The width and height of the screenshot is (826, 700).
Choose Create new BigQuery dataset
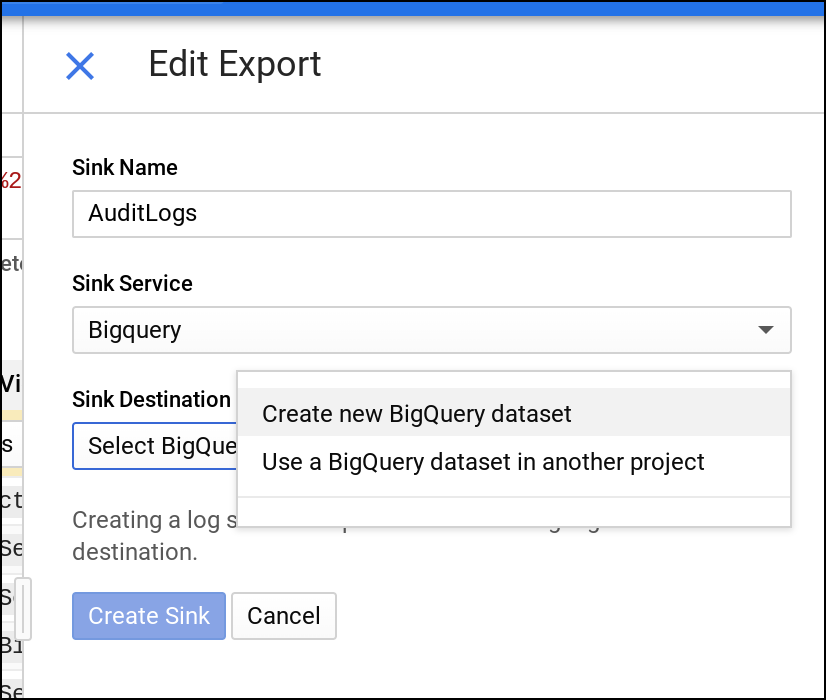pyautogui.click(x=514, y=413)
